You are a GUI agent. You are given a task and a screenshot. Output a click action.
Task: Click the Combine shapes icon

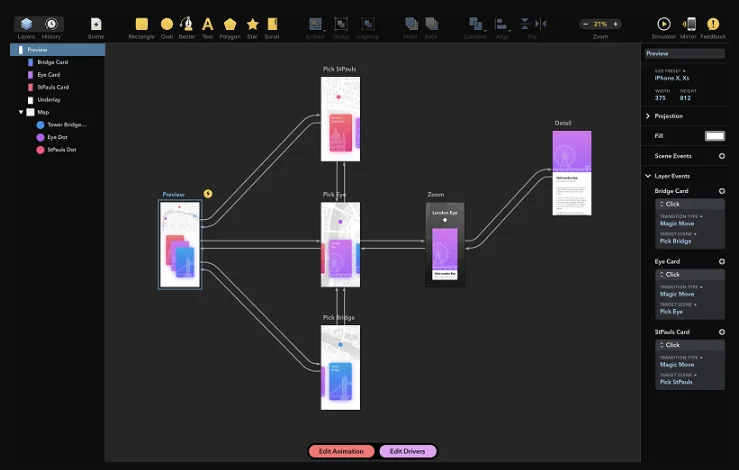pos(475,24)
